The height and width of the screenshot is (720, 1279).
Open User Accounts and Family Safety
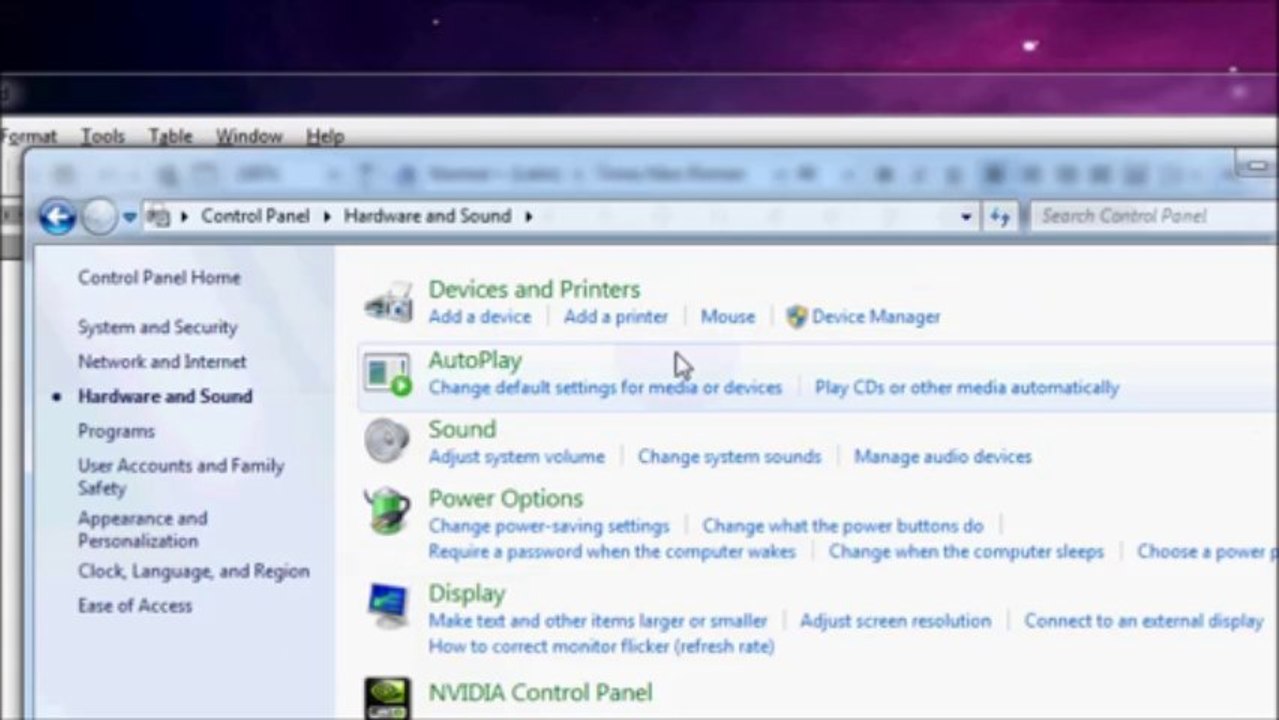coord(181,477)
